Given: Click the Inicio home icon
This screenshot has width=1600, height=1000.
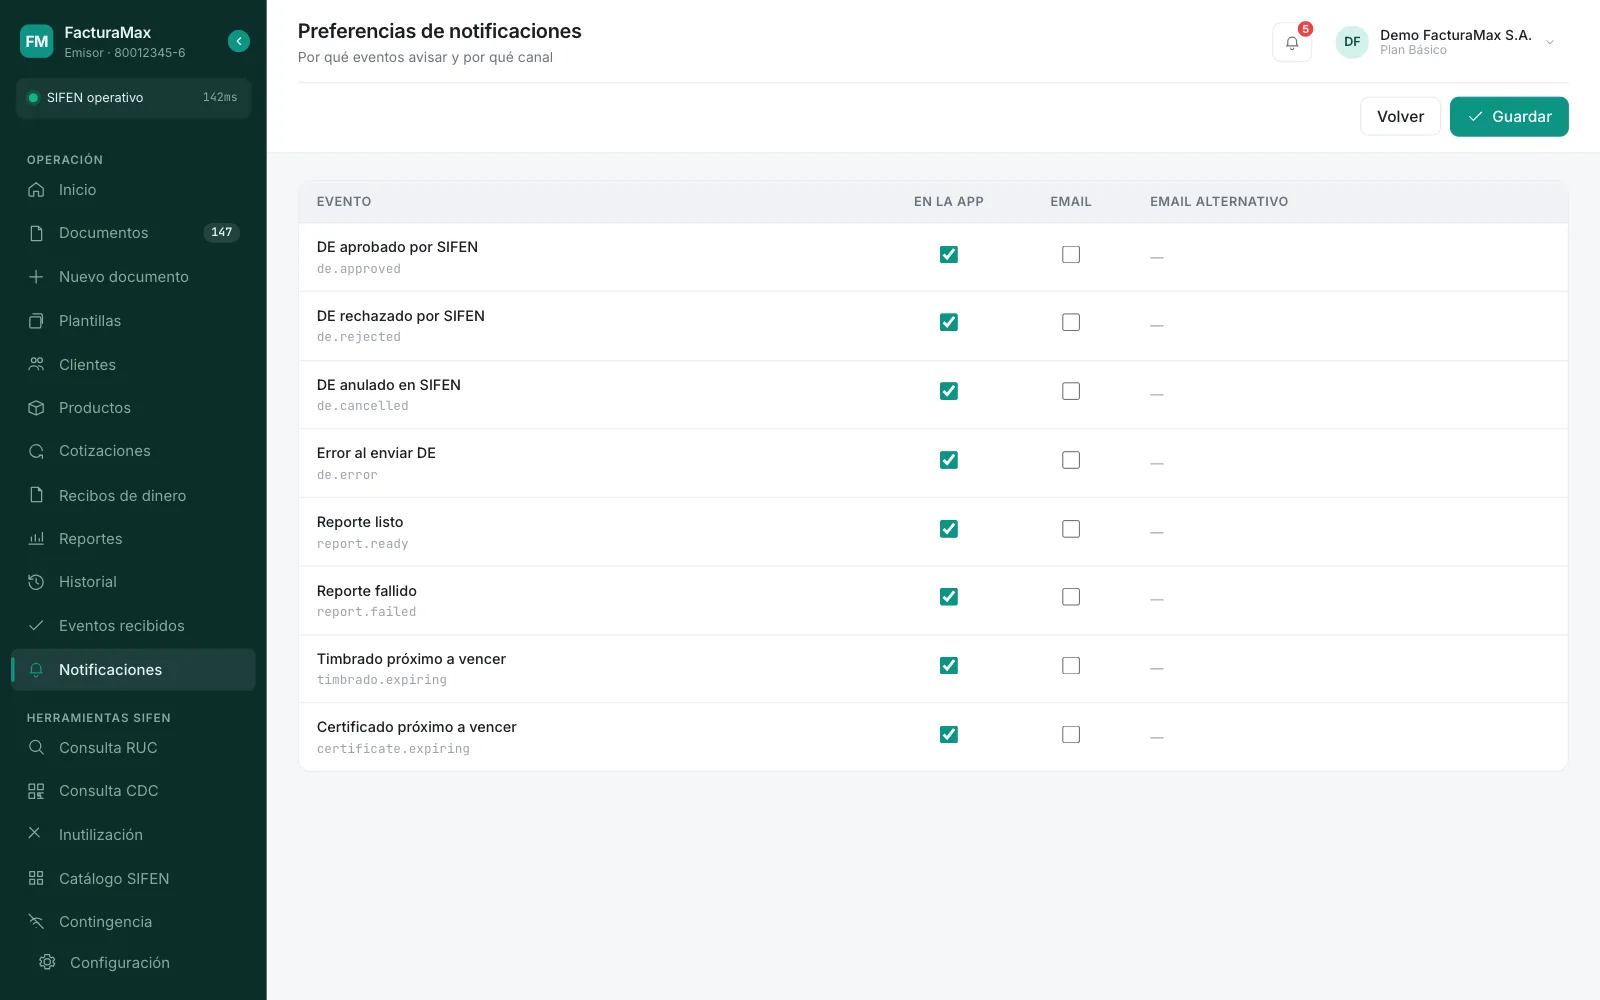Looking at the screenshot, I should pyautogui.click(x=36, y=190).
